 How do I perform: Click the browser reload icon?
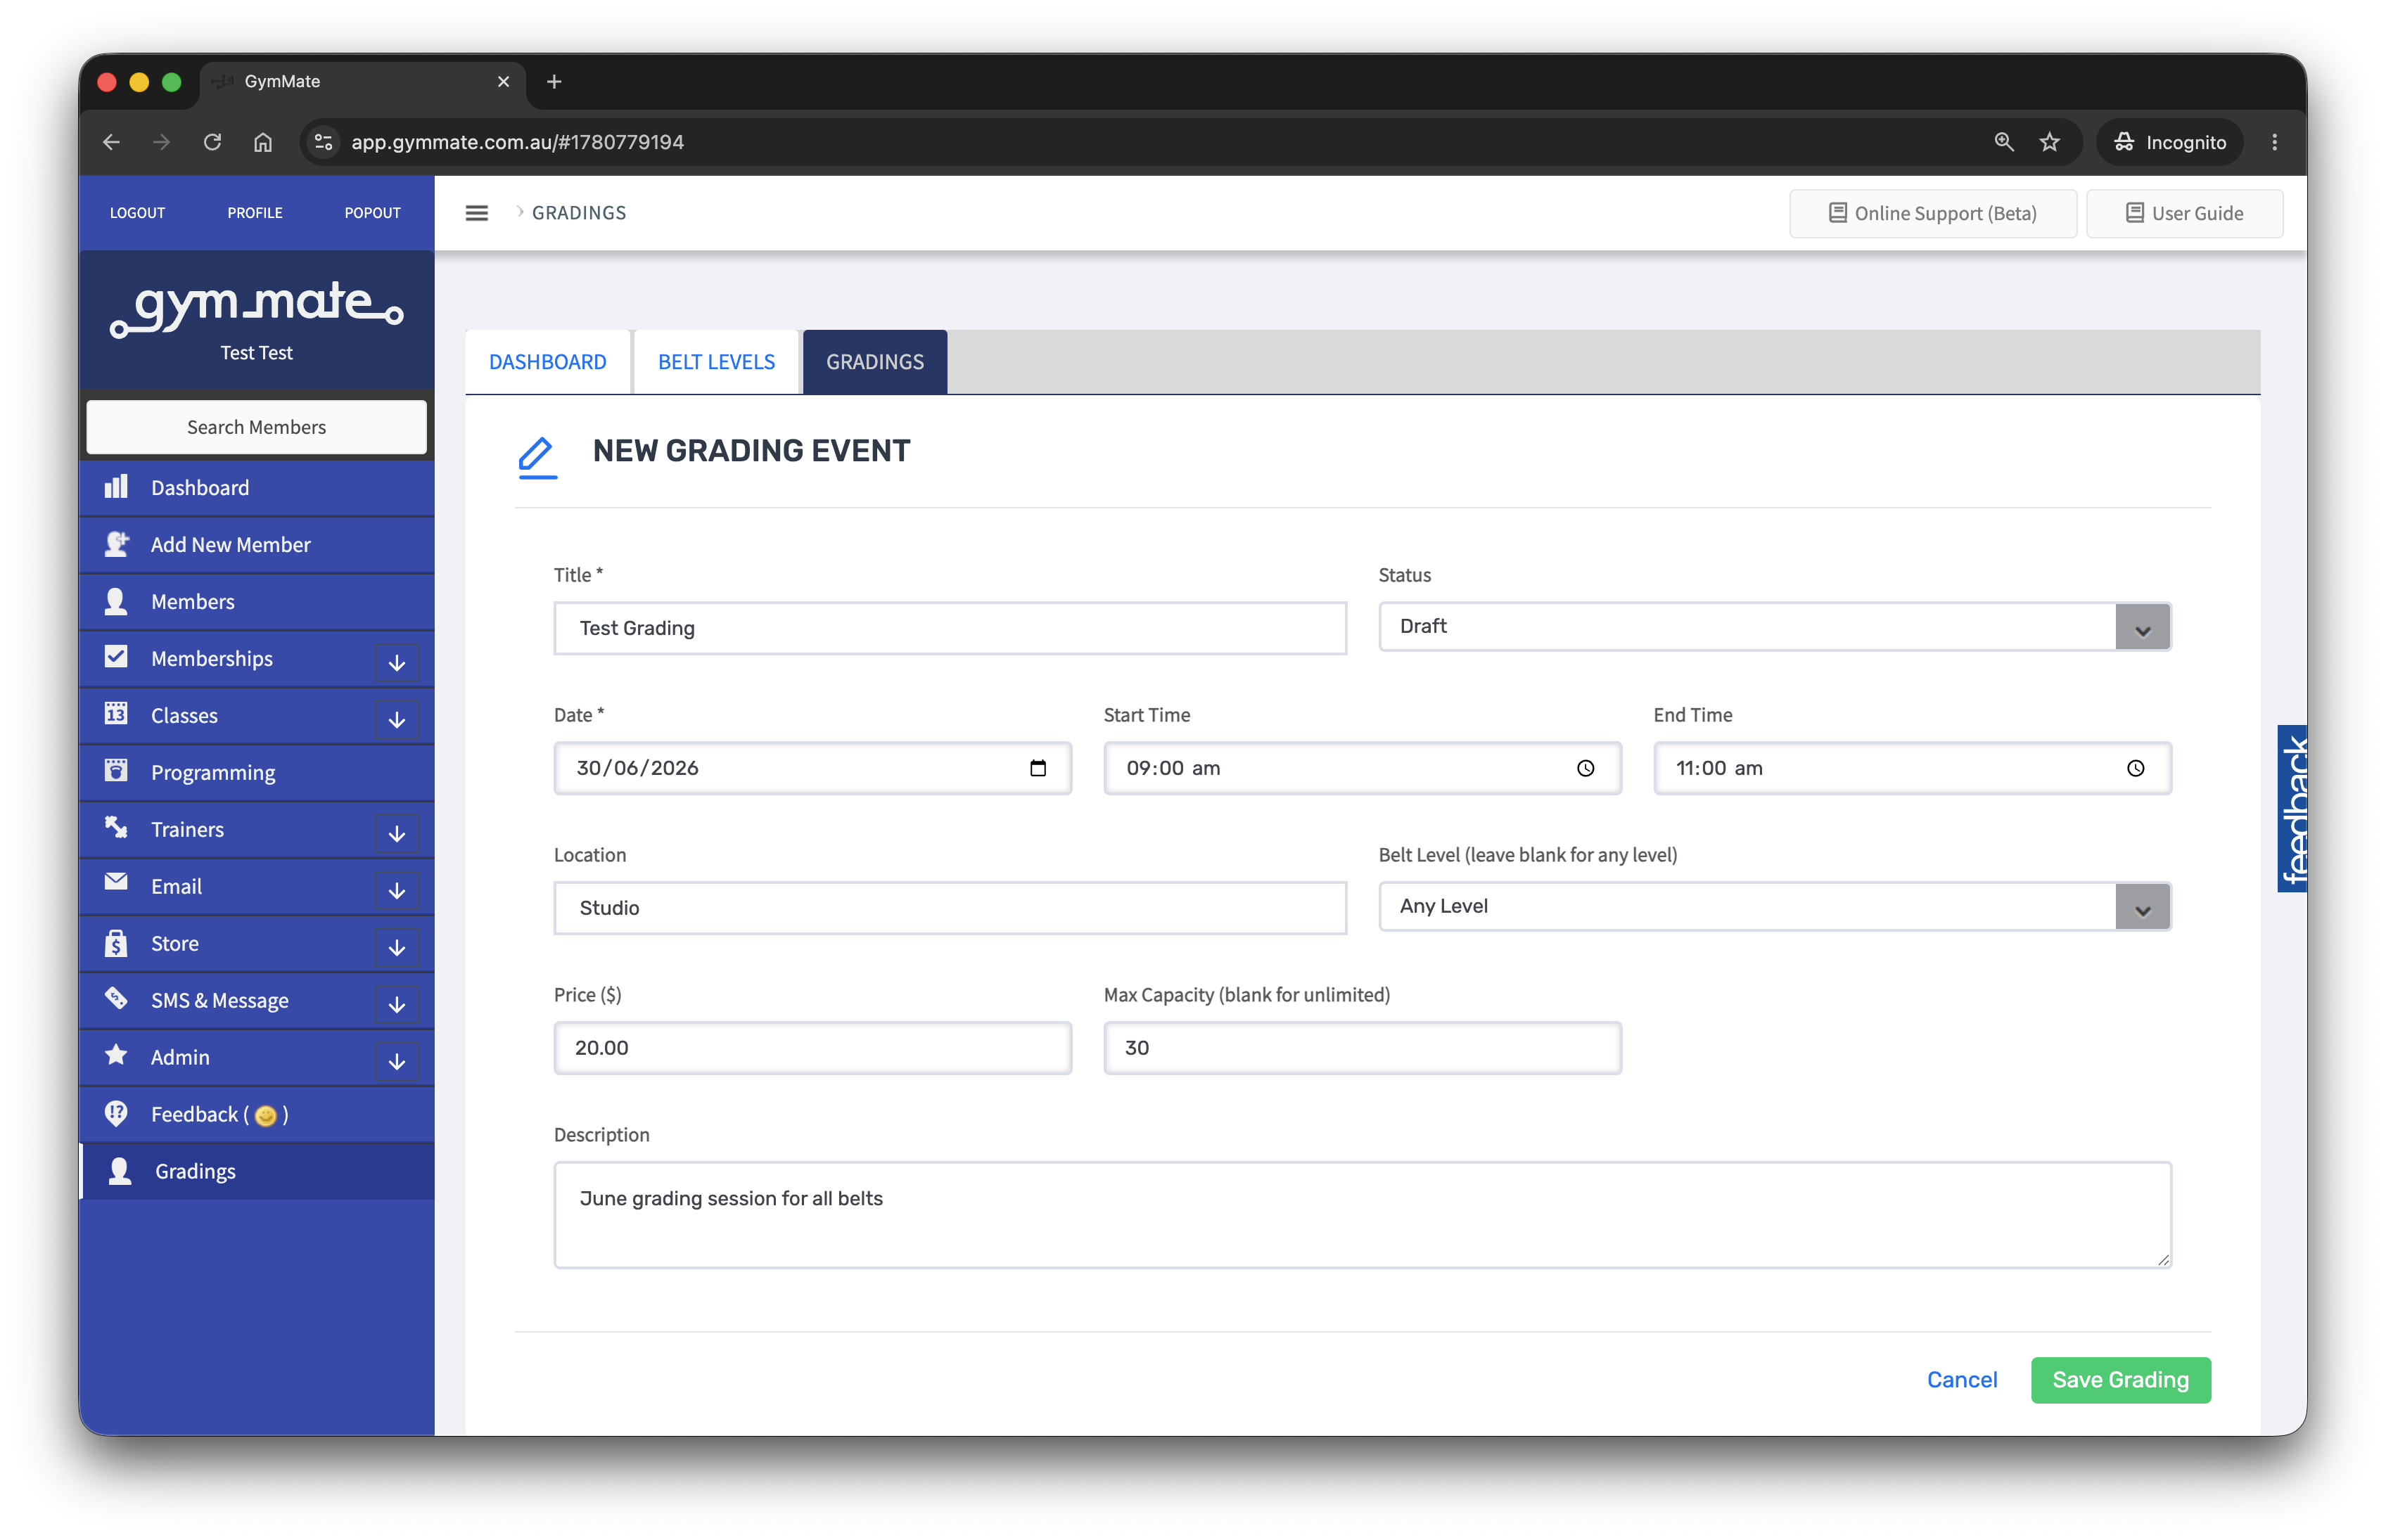click(x=212, y=142)
